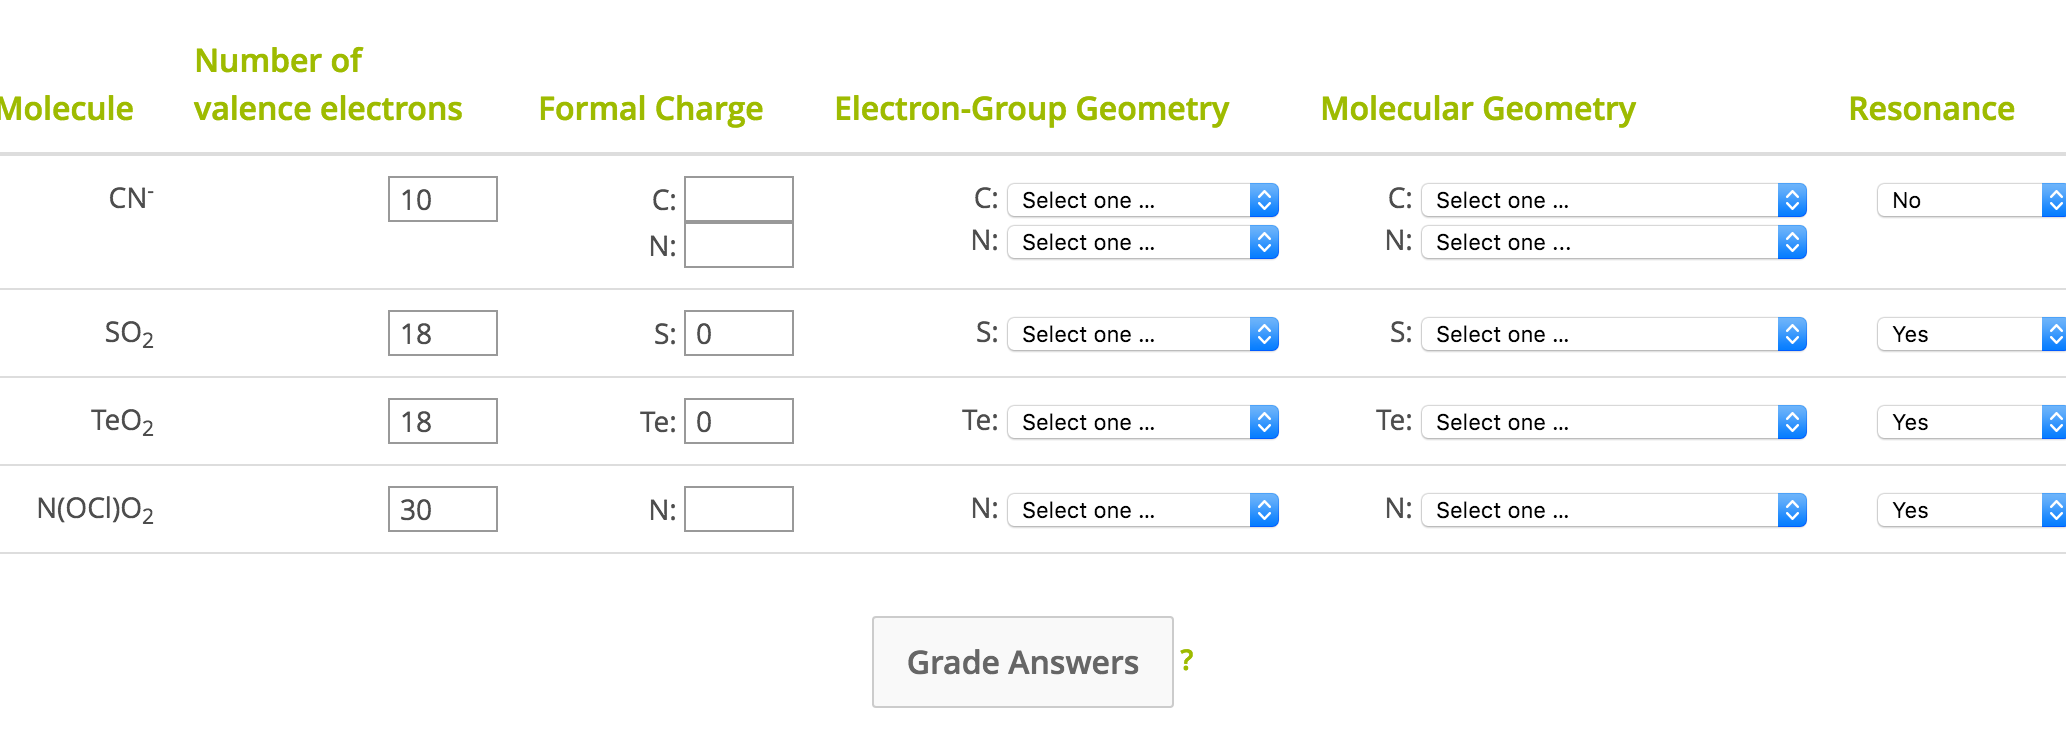The height and width of the screenshot is (738, 2066).
Task: Edit the TeO2 formal charge value of 0
Action: (738, 421)
